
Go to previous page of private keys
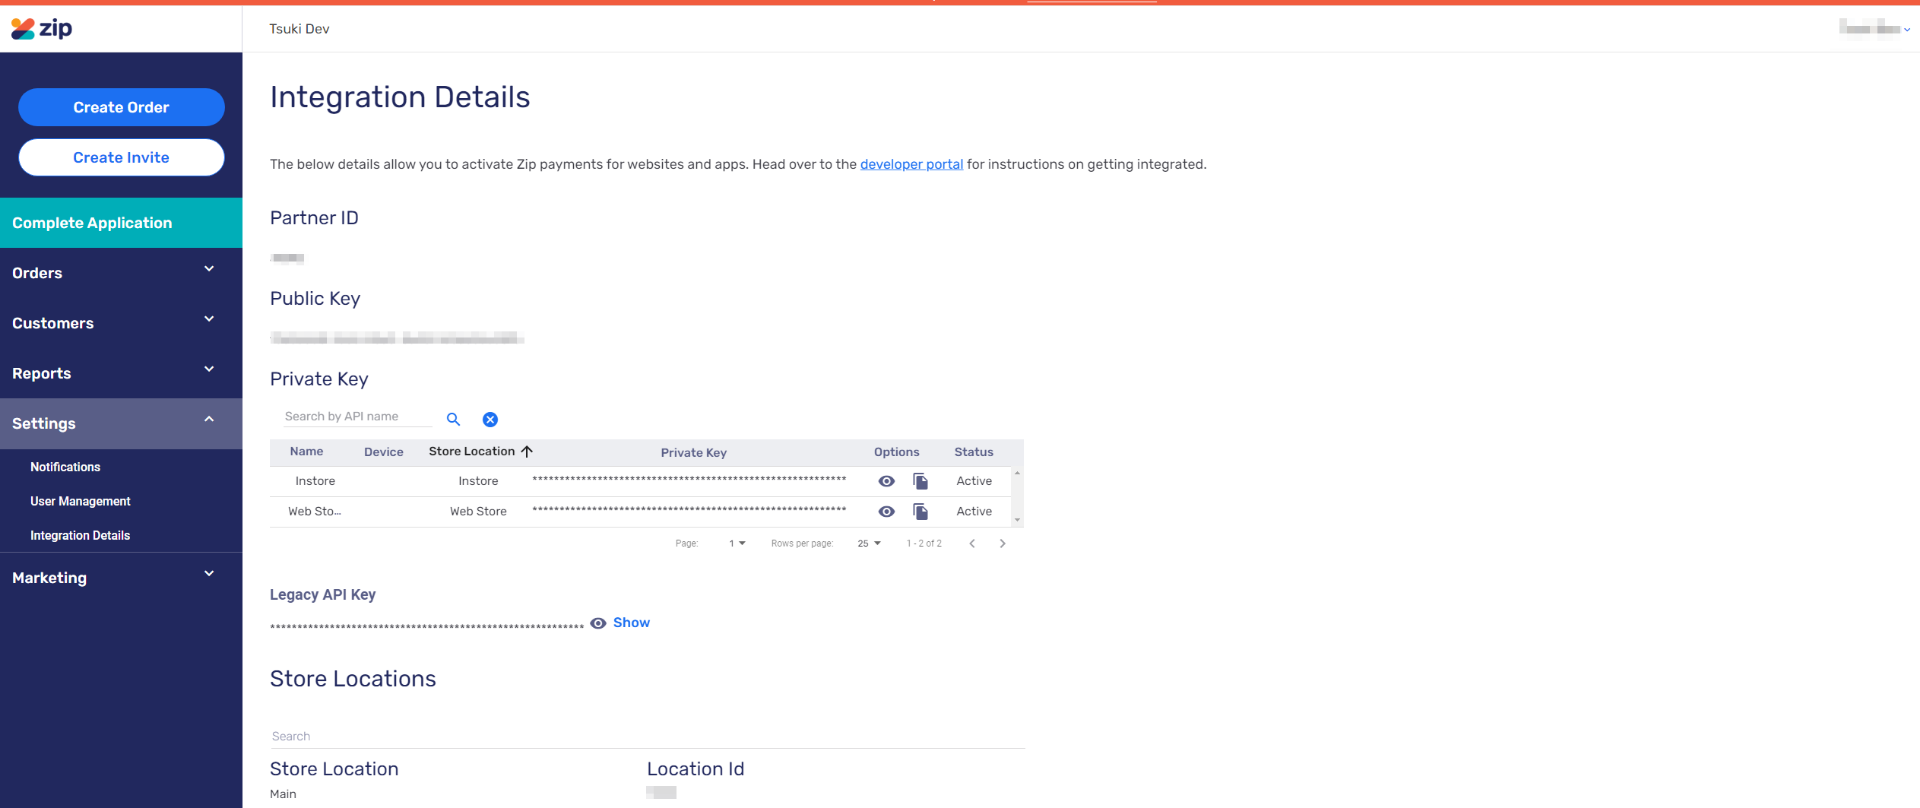click(972, 543)
